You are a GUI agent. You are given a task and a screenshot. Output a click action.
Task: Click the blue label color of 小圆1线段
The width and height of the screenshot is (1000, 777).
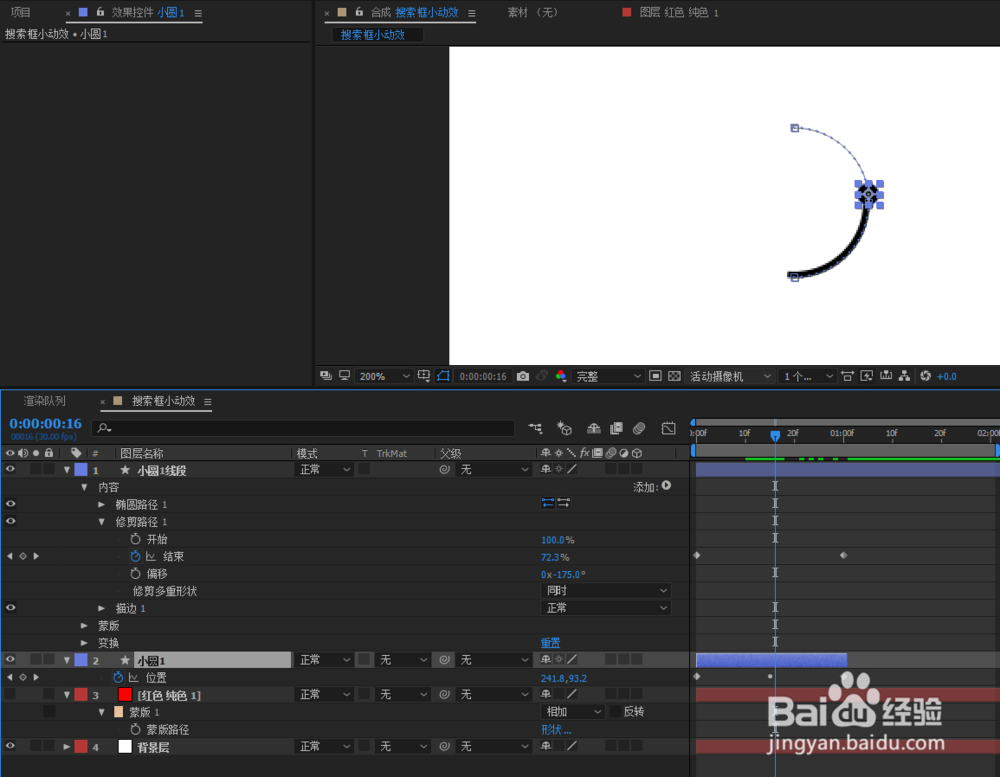click(x=81, y=470)
